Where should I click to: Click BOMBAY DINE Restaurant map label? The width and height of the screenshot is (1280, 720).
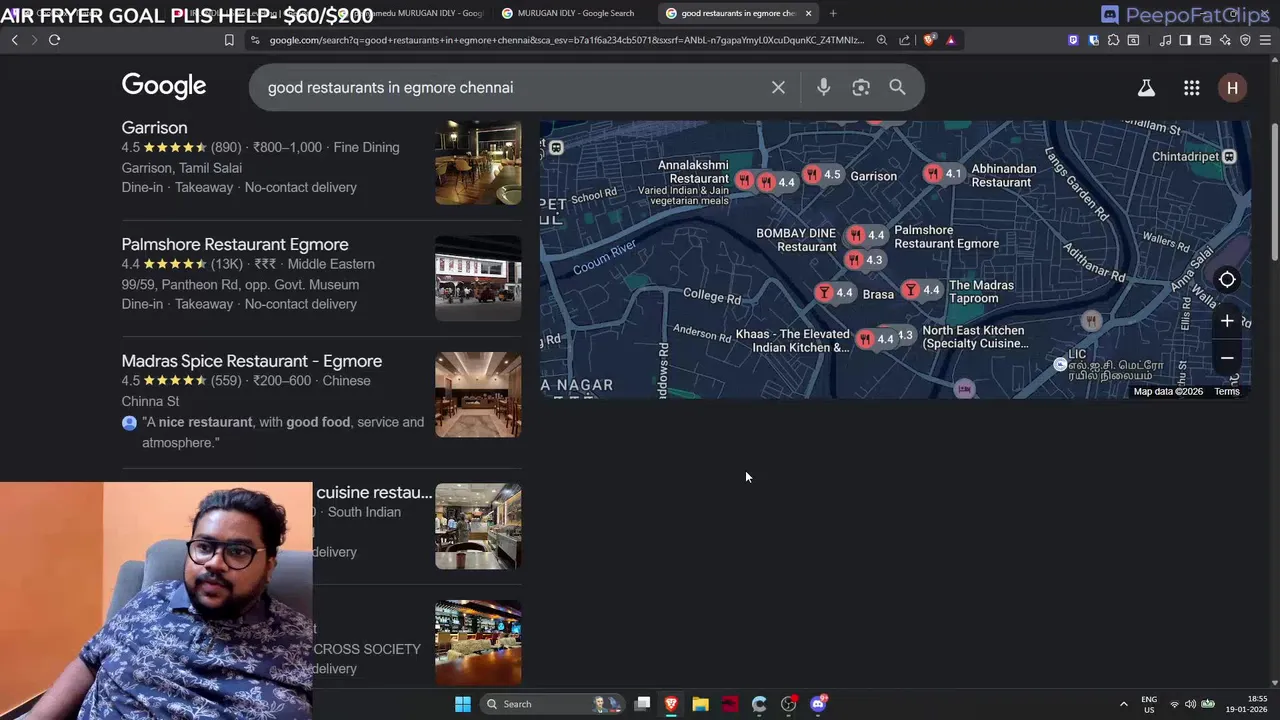796,240
